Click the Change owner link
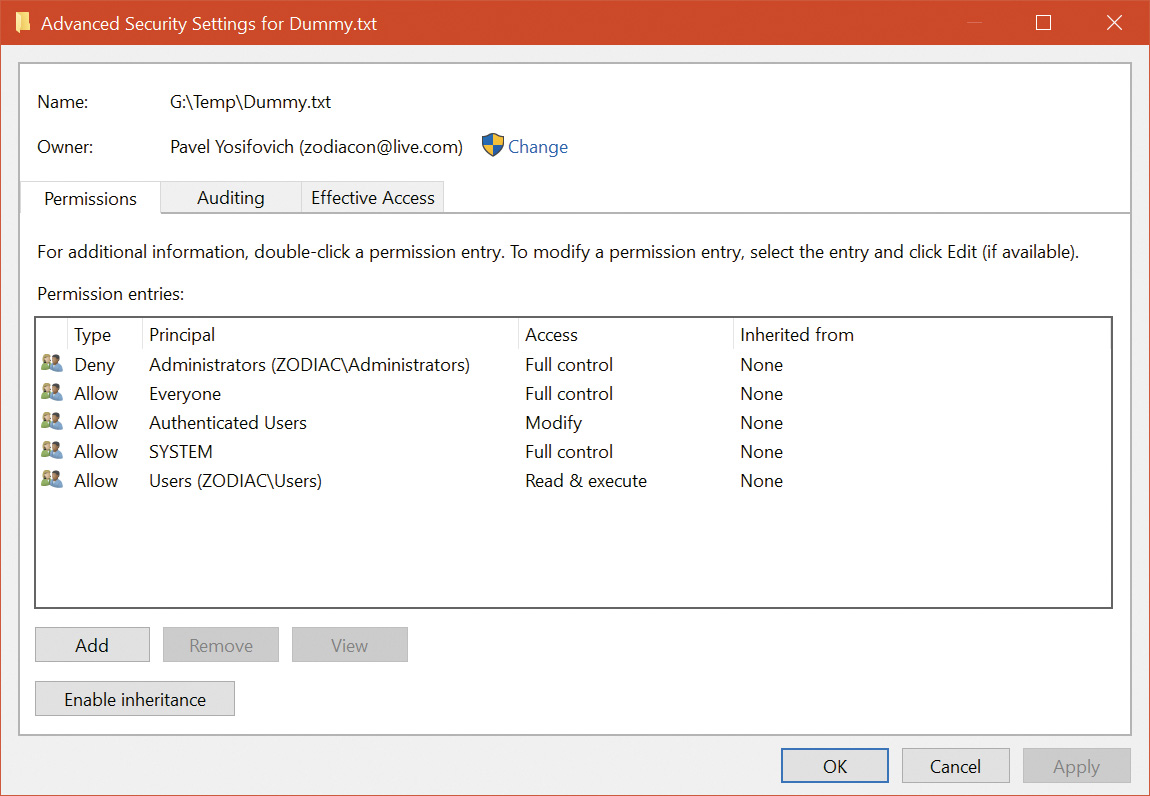1150x796 pixels. [537, 147]
